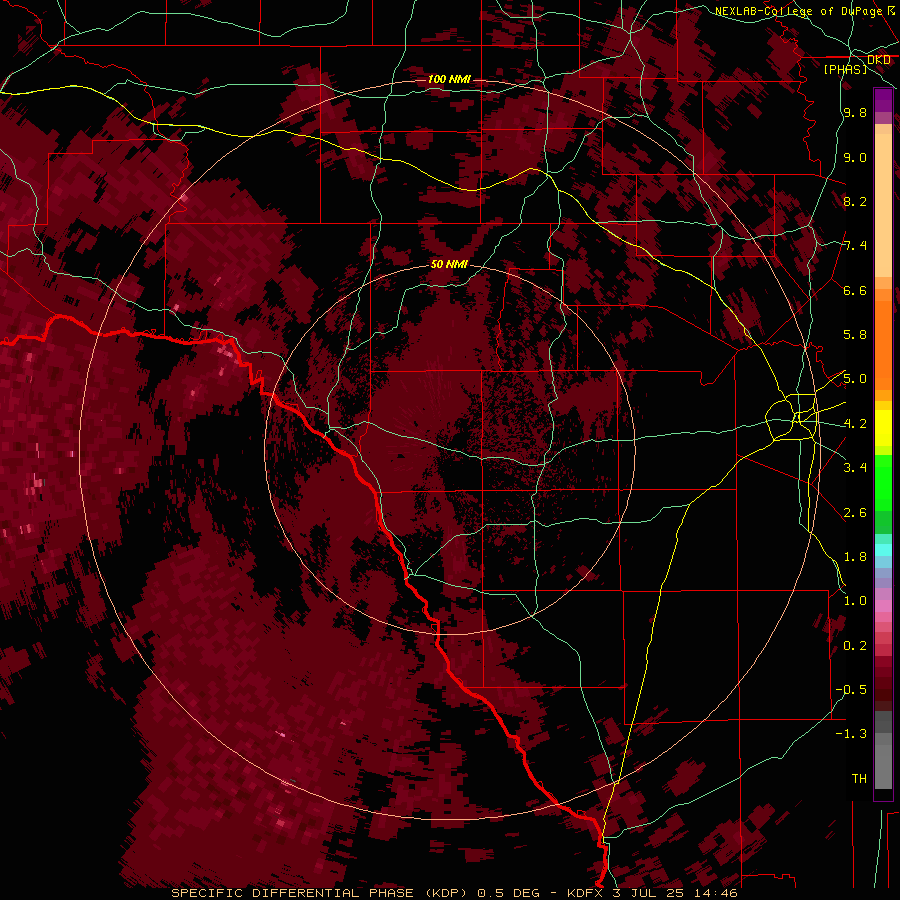Click the Specific Differential Phase KDFX caption
The width and height of the screenshot is (900, 900).
pyautogui.click(x=455, y=893)
